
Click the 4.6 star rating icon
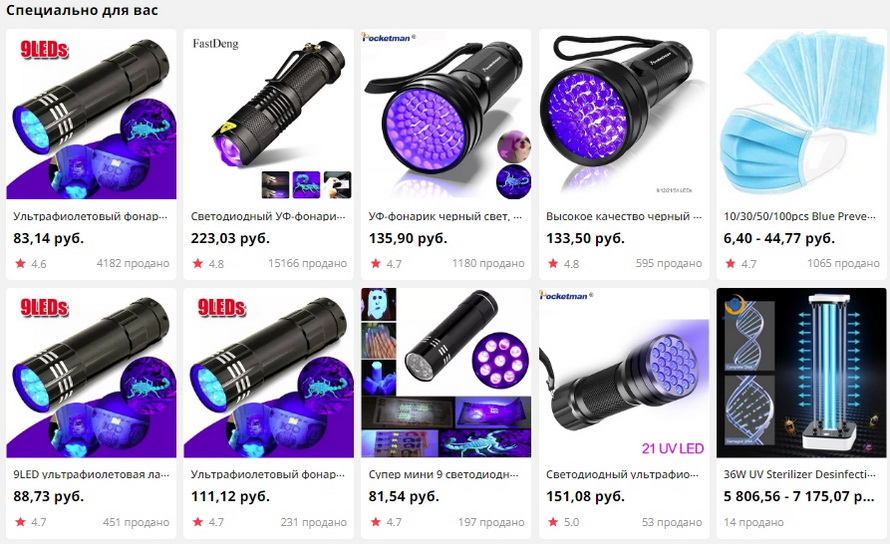pyautogui.click(x=20, y=263)
